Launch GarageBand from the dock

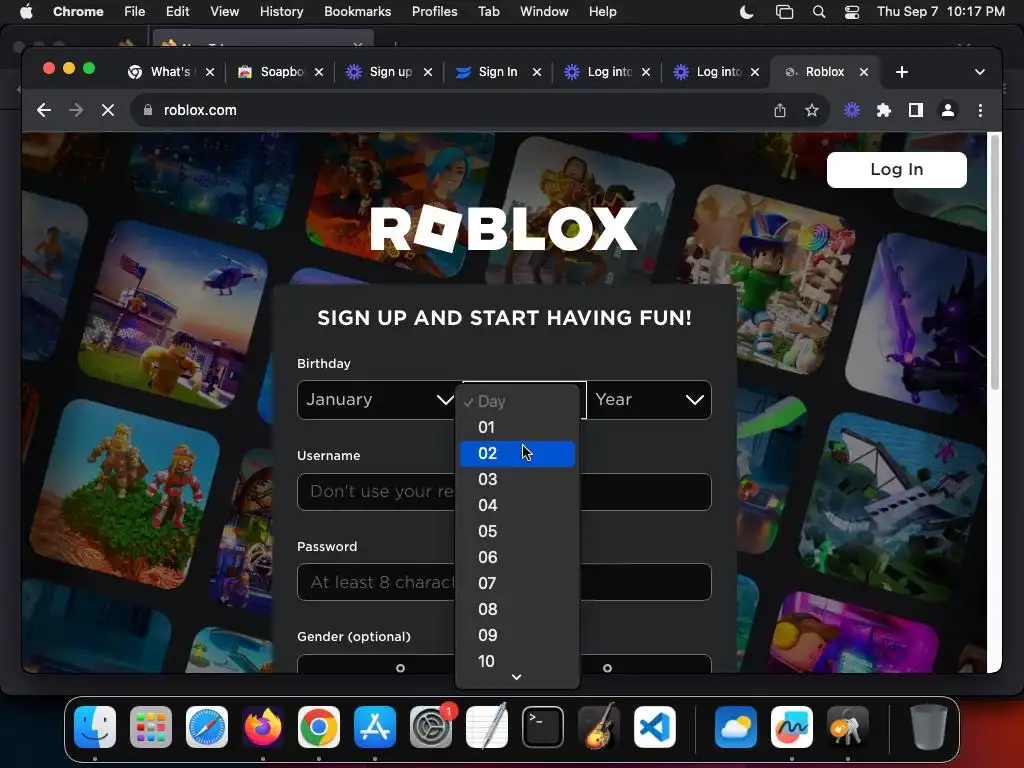pos(599,727)
